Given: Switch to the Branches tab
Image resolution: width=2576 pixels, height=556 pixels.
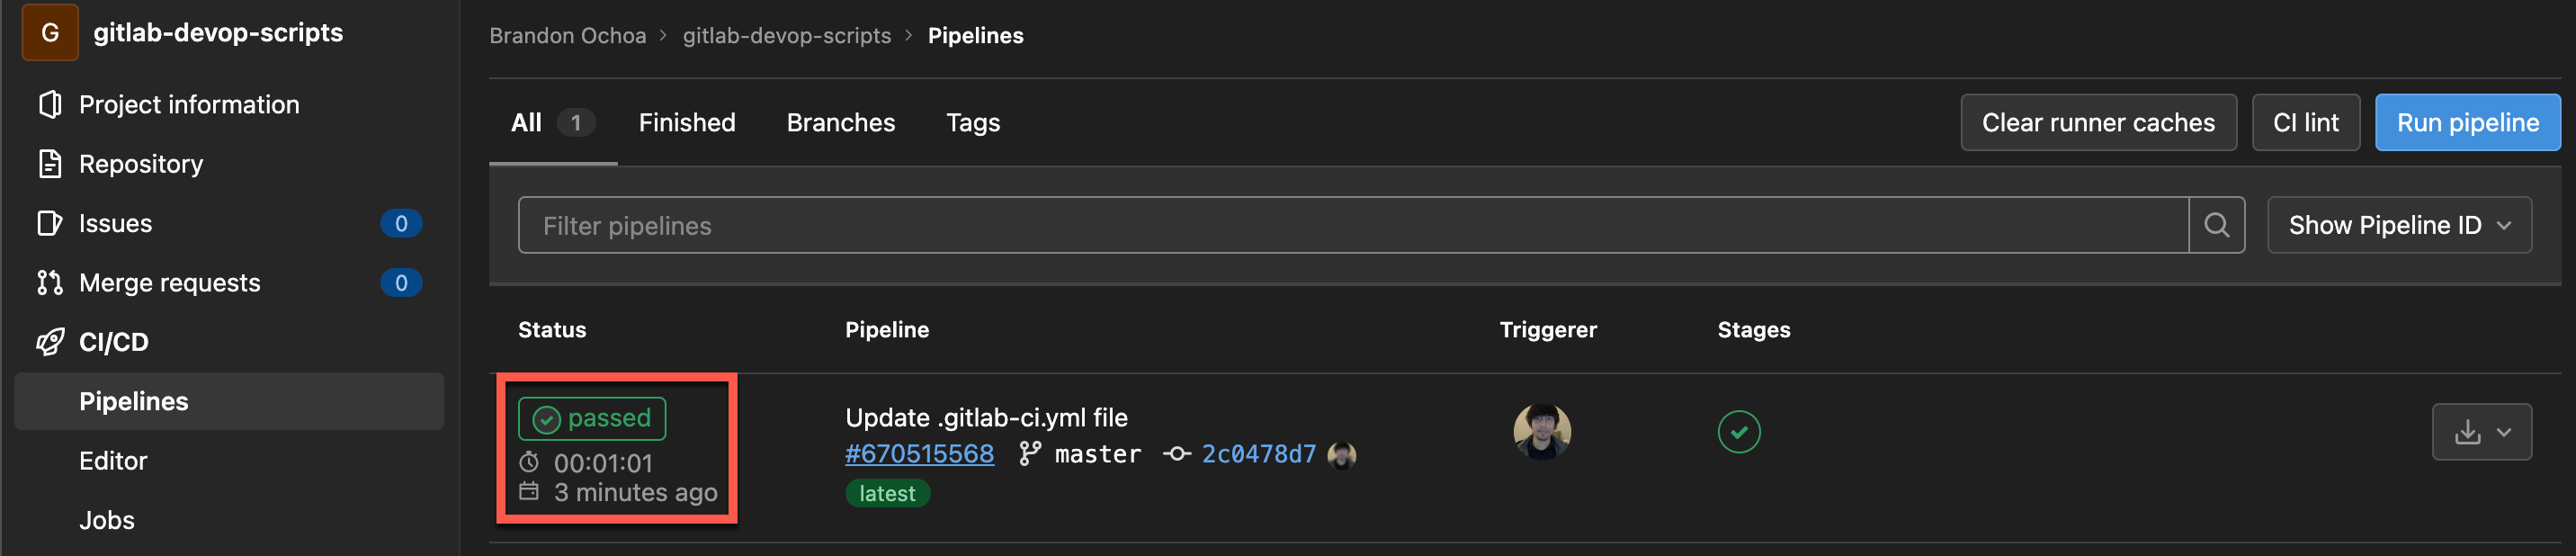Looking at the screenshot, I should tap(840, 123).
